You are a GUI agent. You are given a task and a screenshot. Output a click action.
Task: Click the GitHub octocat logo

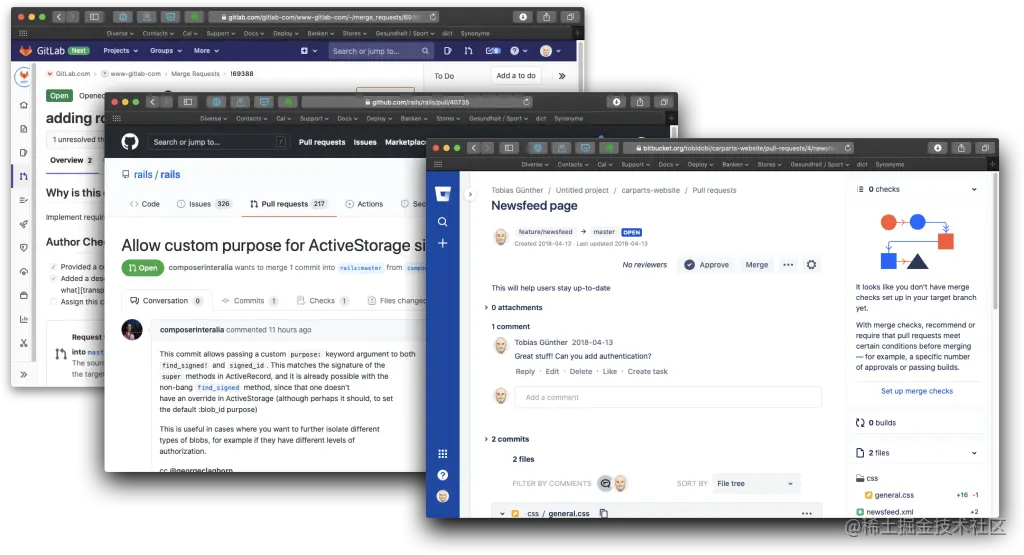click(130, 142)
